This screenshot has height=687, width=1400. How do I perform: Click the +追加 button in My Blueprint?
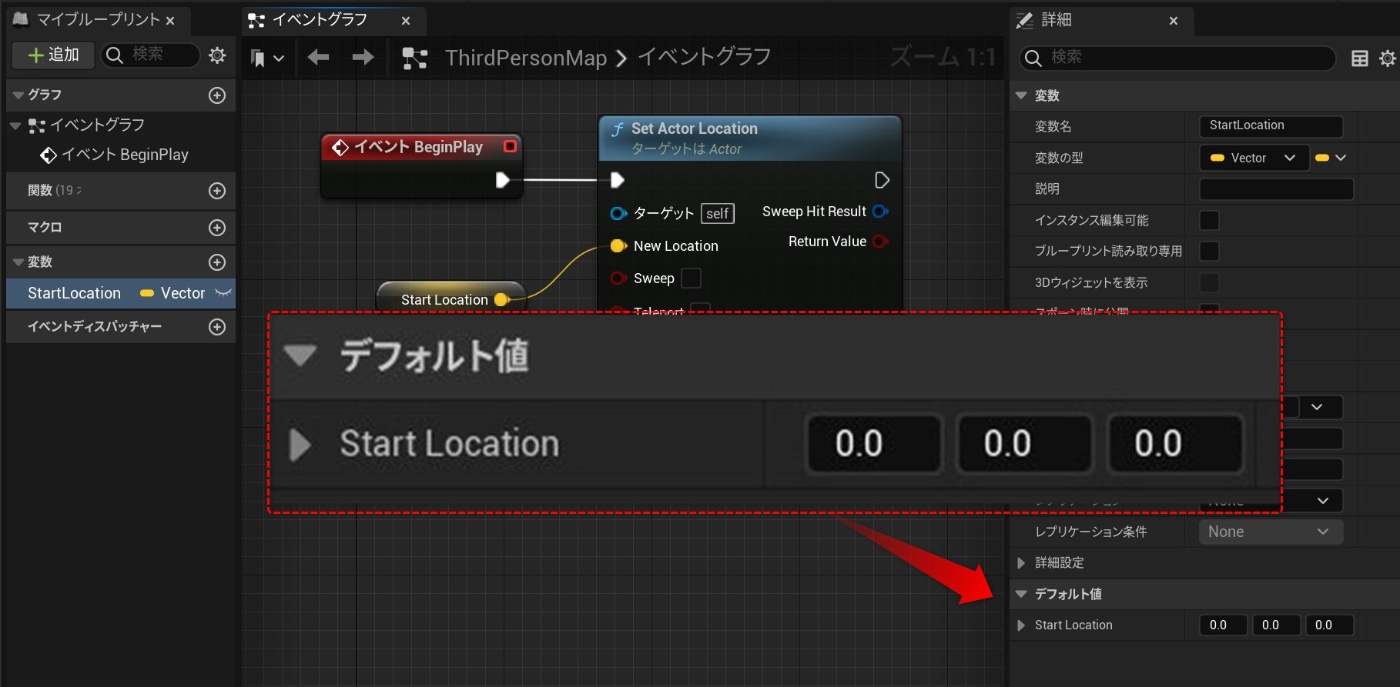[52, 55]
